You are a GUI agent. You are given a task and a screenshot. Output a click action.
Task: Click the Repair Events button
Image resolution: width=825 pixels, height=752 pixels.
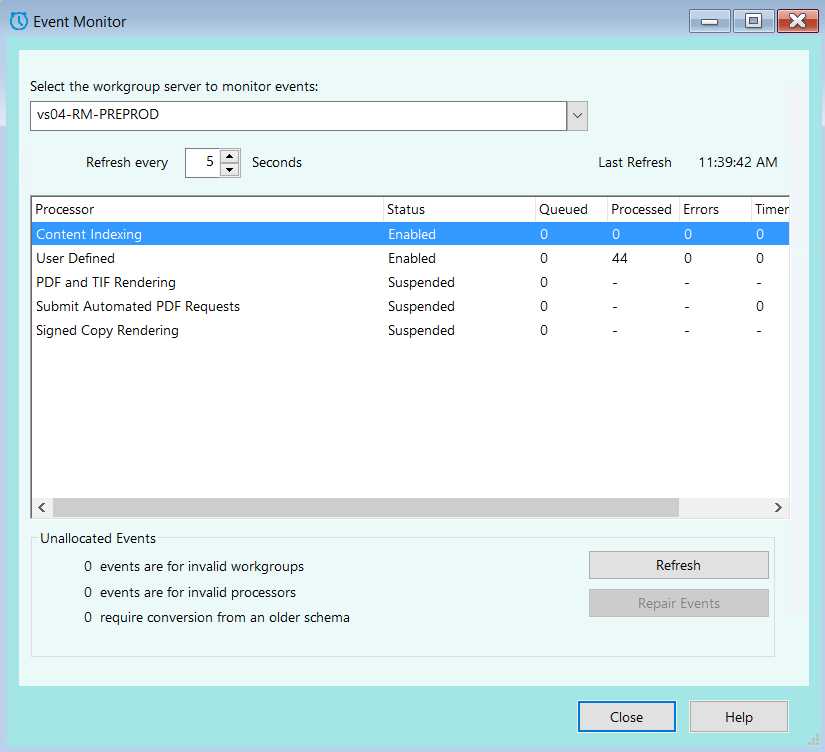[678, 603]
